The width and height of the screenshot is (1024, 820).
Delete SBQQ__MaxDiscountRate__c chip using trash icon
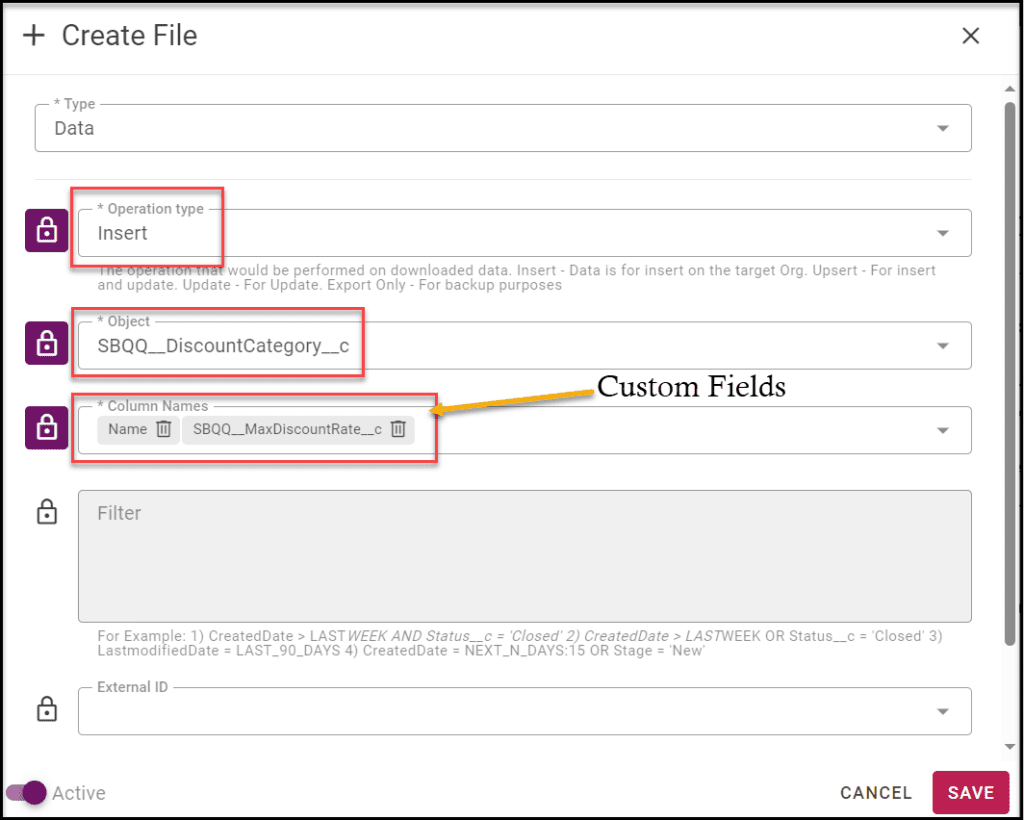pos(398,429)
